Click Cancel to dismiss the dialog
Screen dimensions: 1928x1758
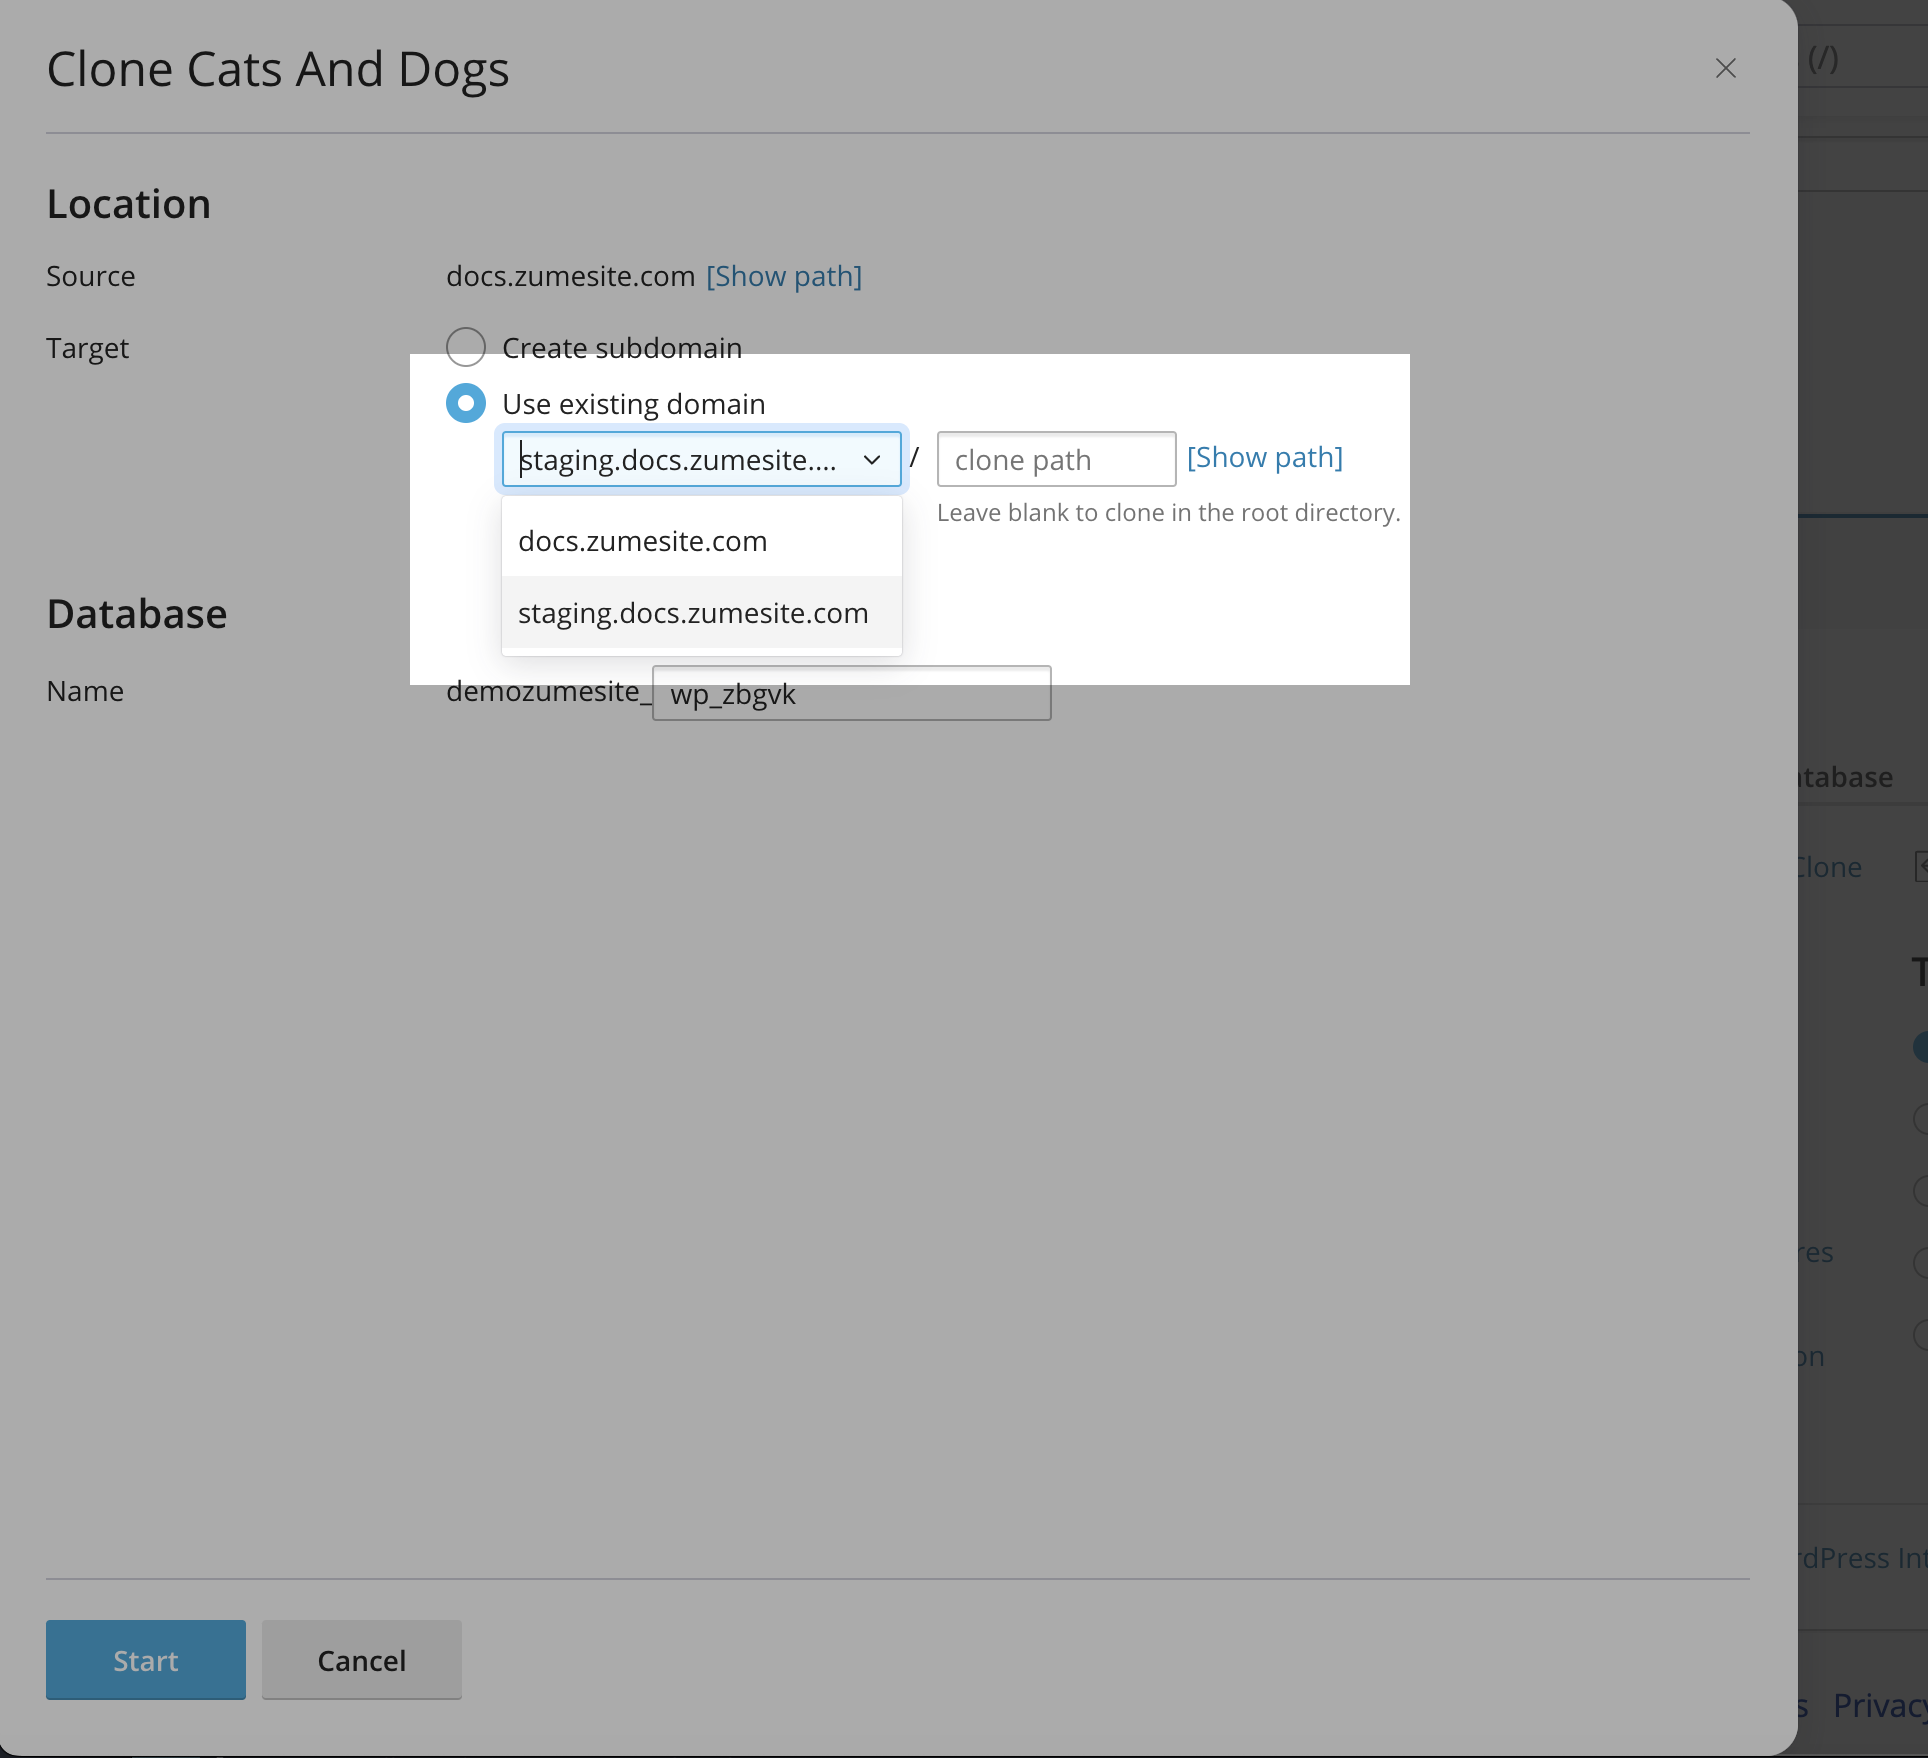[361, 1659]
